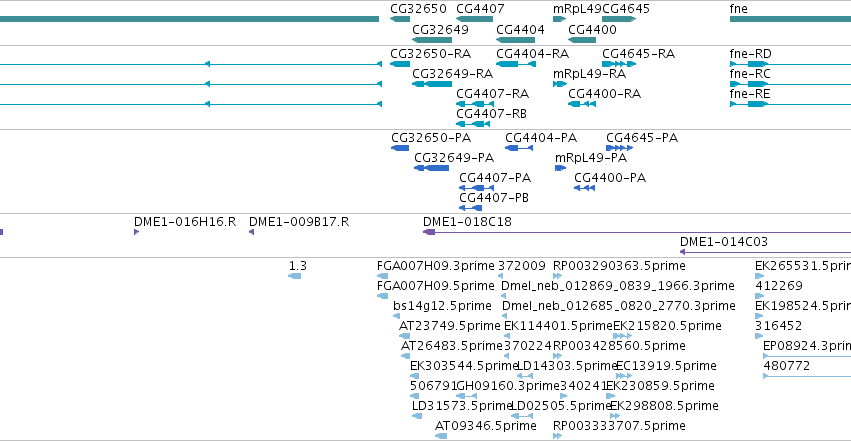Click the fne-RC transcript
This screenshot has height=441, width=851.
click(x=790, y=84)
